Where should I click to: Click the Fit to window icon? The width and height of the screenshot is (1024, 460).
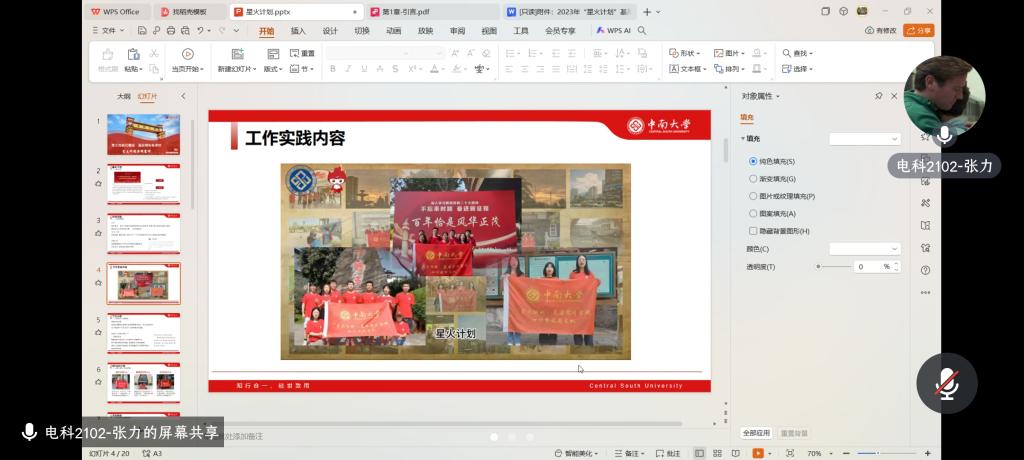(790, 453)
